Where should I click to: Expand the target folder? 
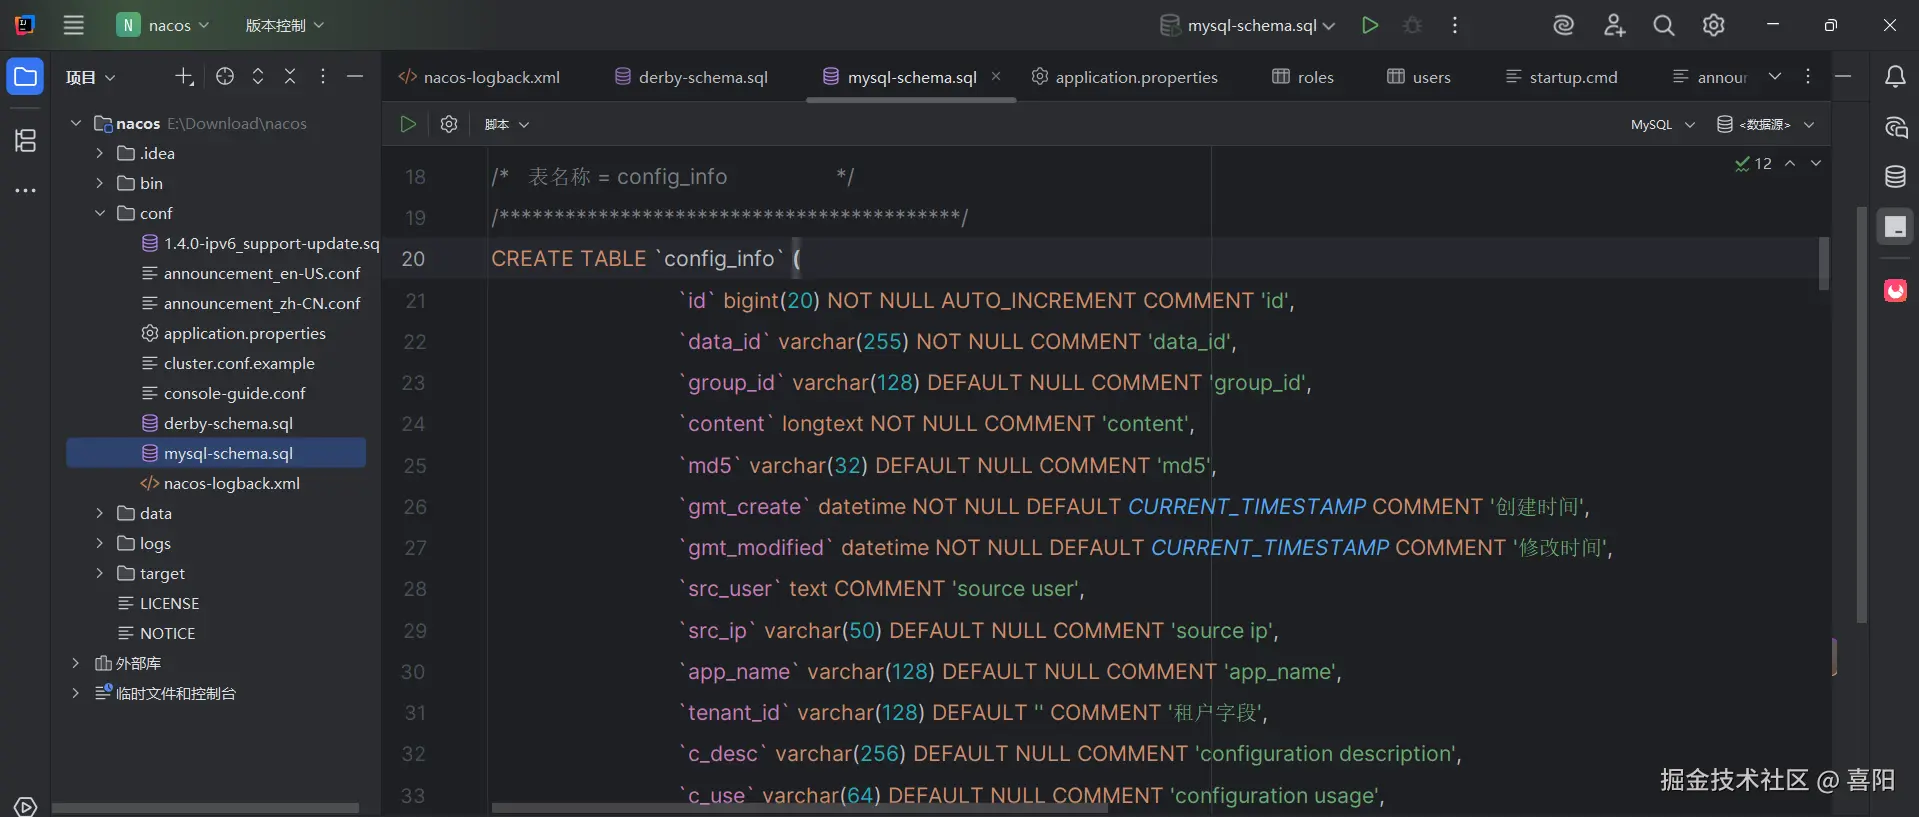tap(99, 573)
